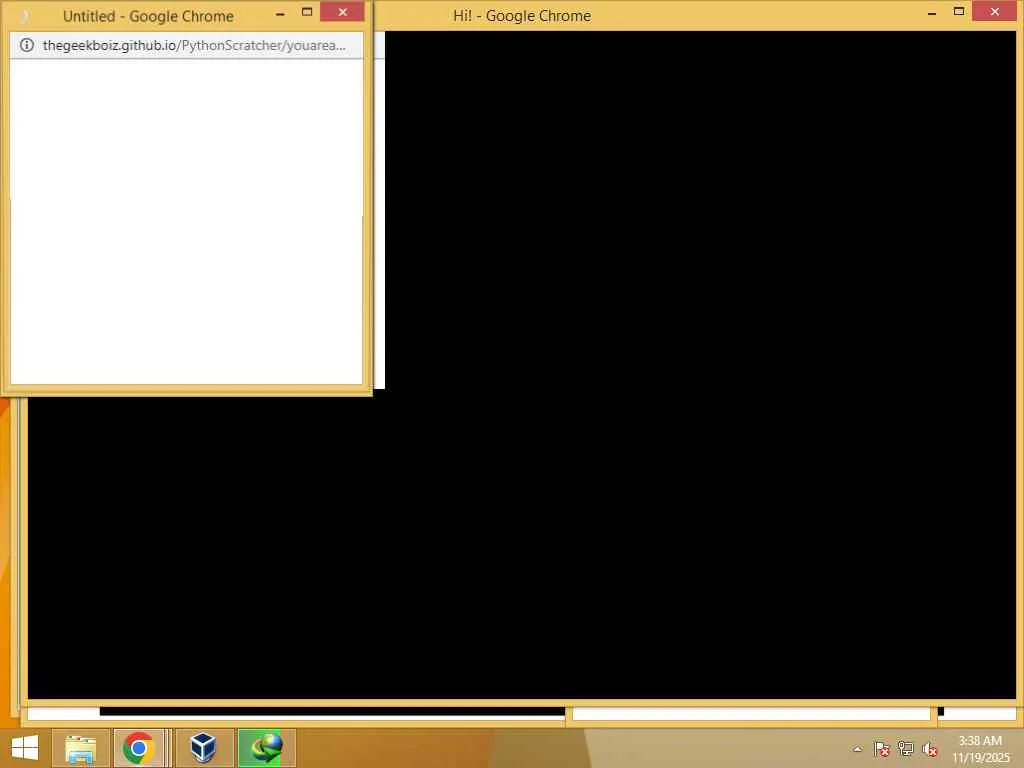Click the Hi! - Google Chrome title bar
1024x768 pixels.
[522, 16]
